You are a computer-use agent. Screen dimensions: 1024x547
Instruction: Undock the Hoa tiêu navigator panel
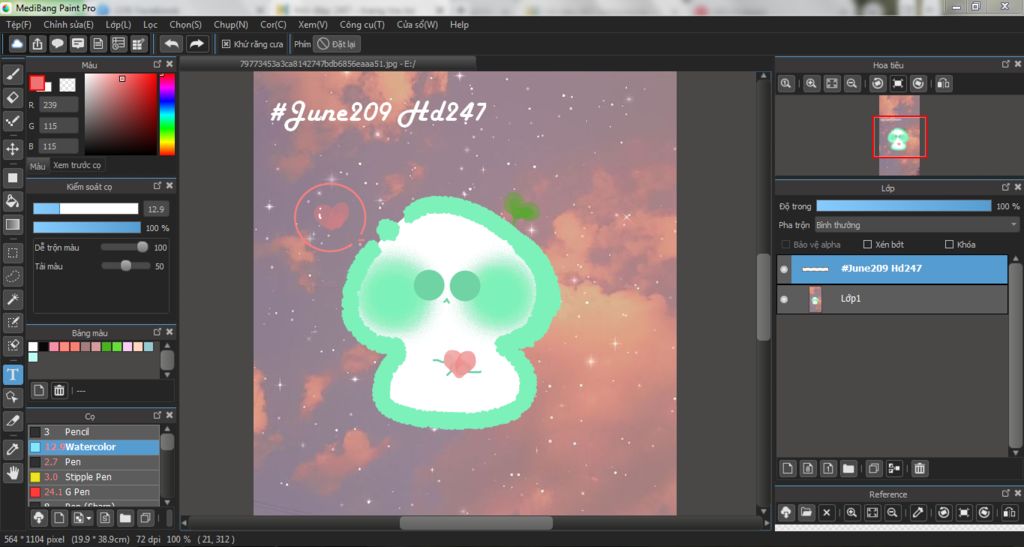click(1005, 64)
